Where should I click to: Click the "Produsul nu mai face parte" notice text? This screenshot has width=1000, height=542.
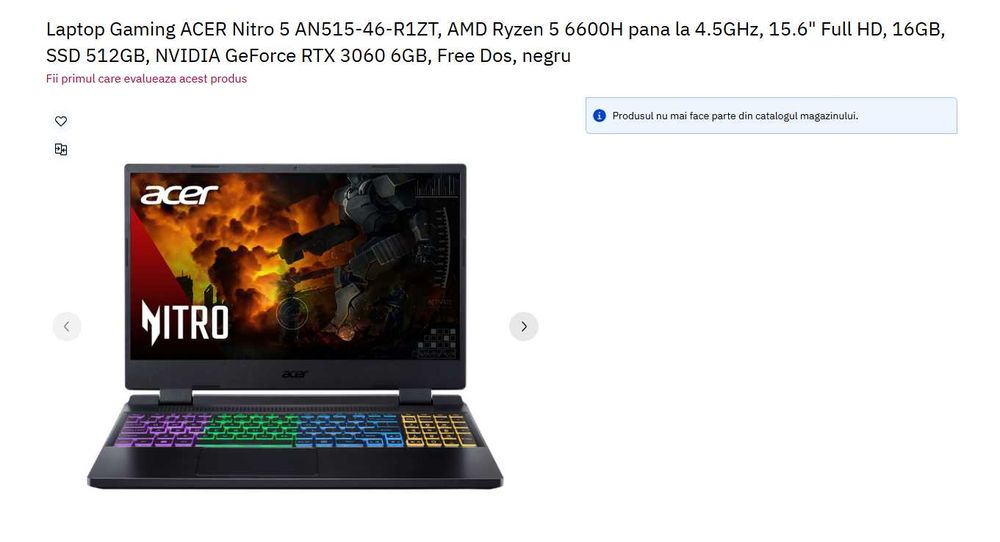(x=735, y=115)
